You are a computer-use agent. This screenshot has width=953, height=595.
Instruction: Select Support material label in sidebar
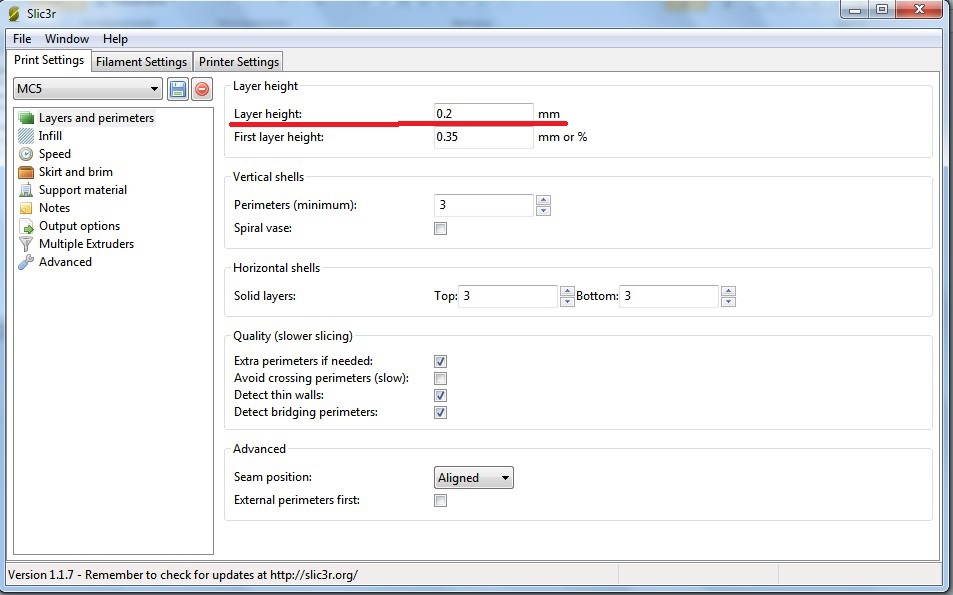(x=83, y=190)
